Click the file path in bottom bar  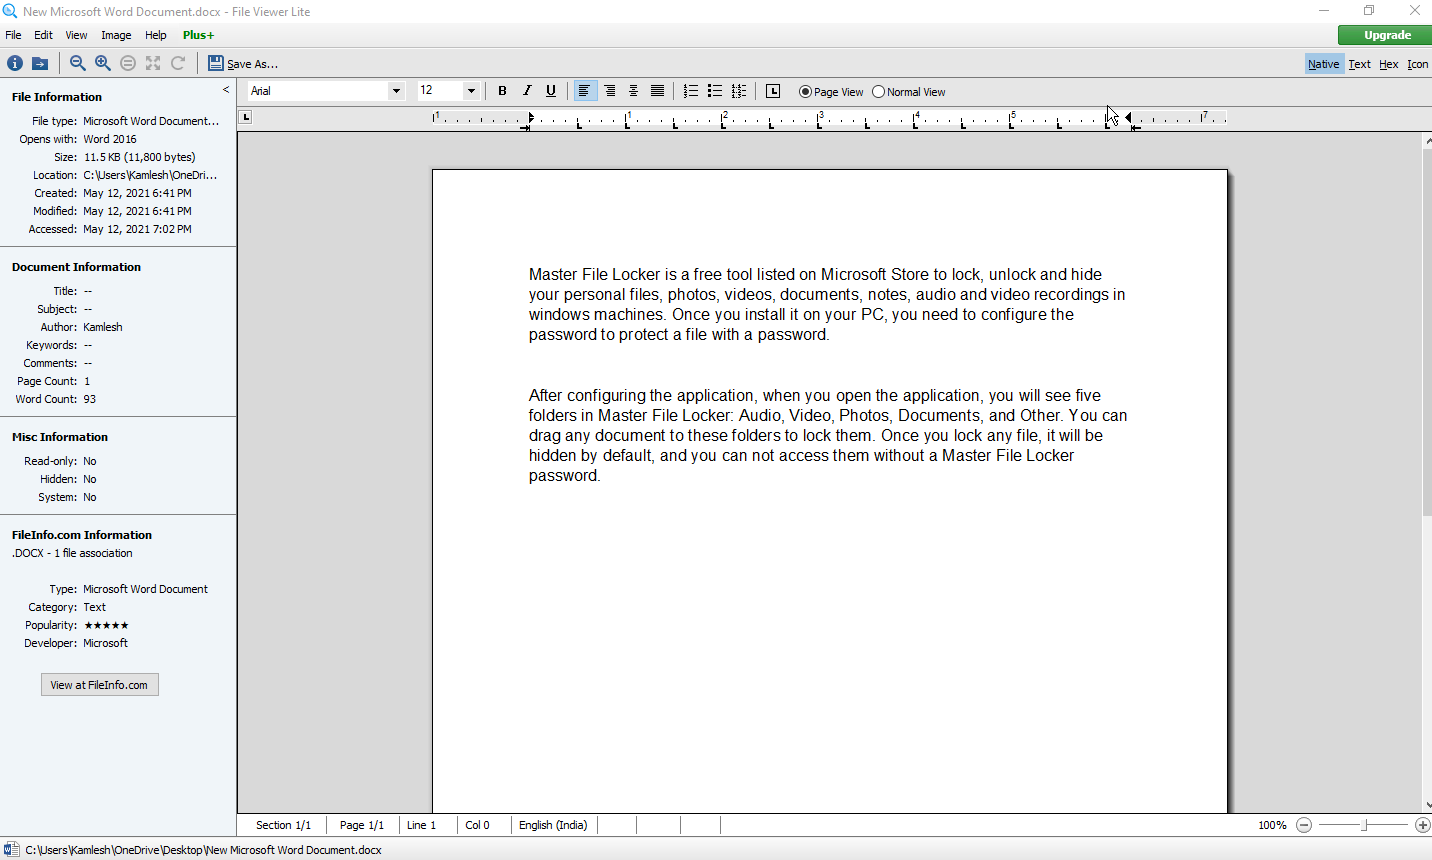click(x=203, y=850)
